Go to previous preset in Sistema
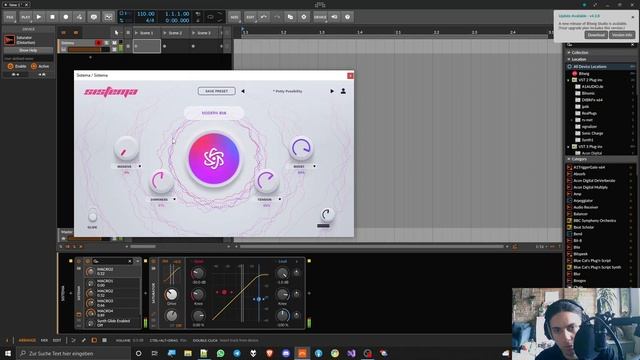640x360 pixels. [243, 91]
